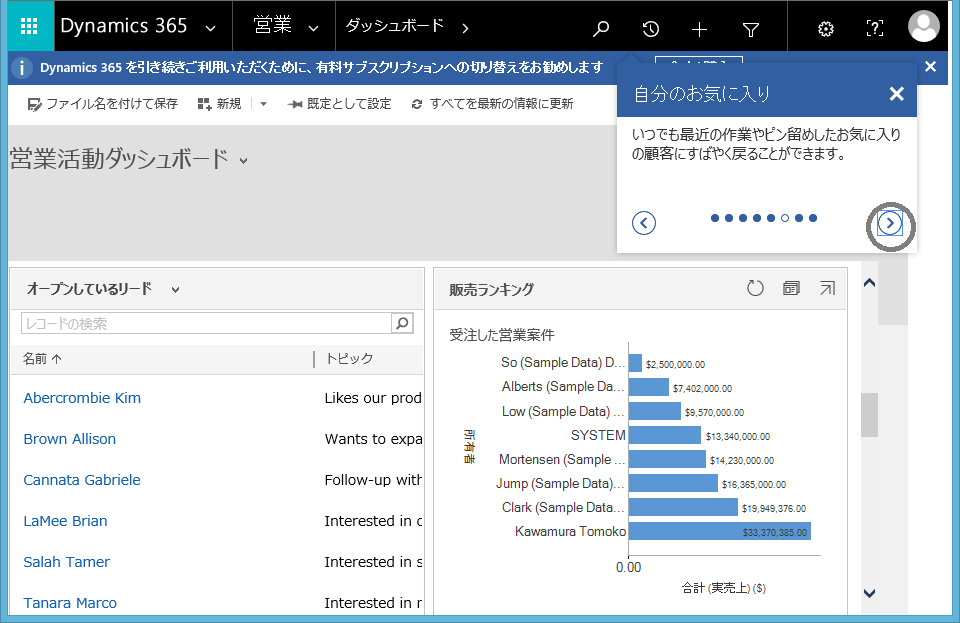Click the Mortensen (Sample chart bar
960x623 pixels.
click(x=667, y=459)
